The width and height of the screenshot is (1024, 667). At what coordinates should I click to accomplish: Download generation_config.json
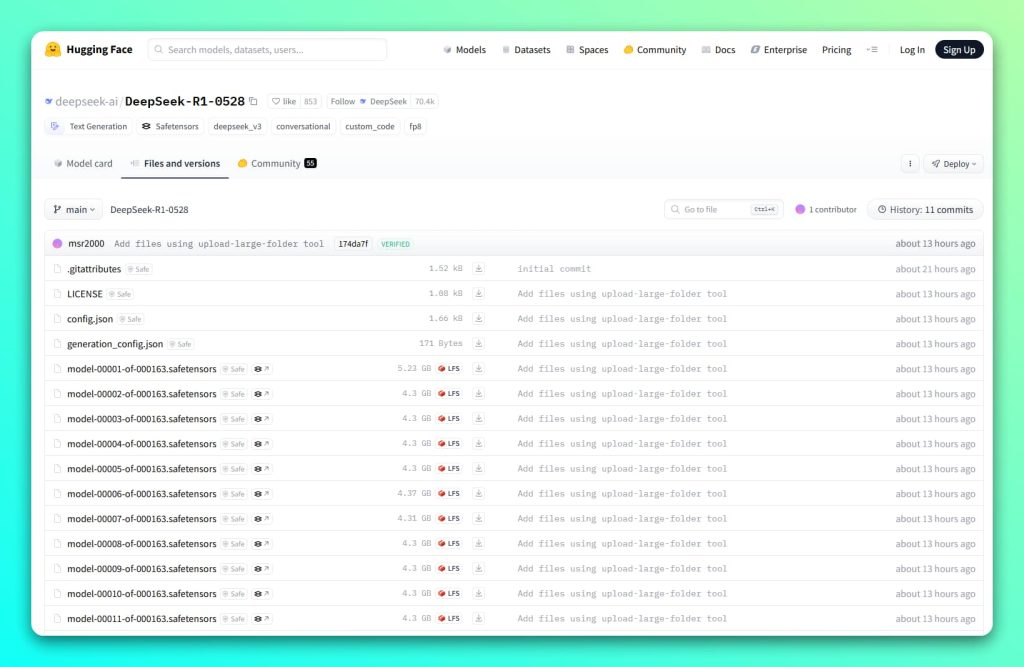479,344
